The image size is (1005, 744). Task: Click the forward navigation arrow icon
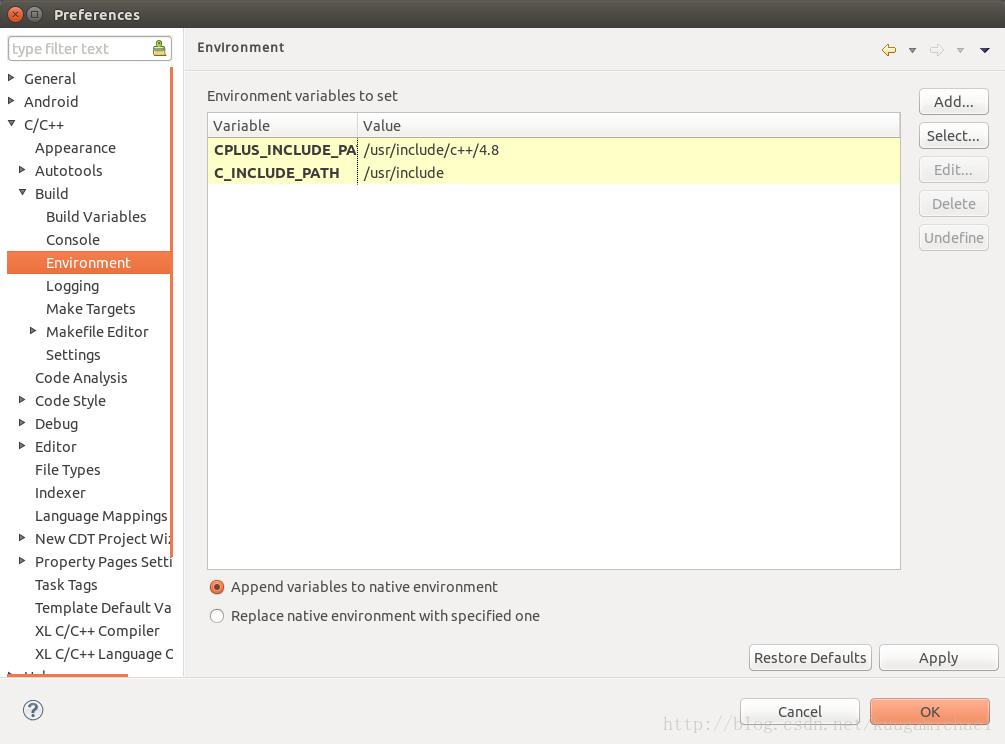point(936,50)
